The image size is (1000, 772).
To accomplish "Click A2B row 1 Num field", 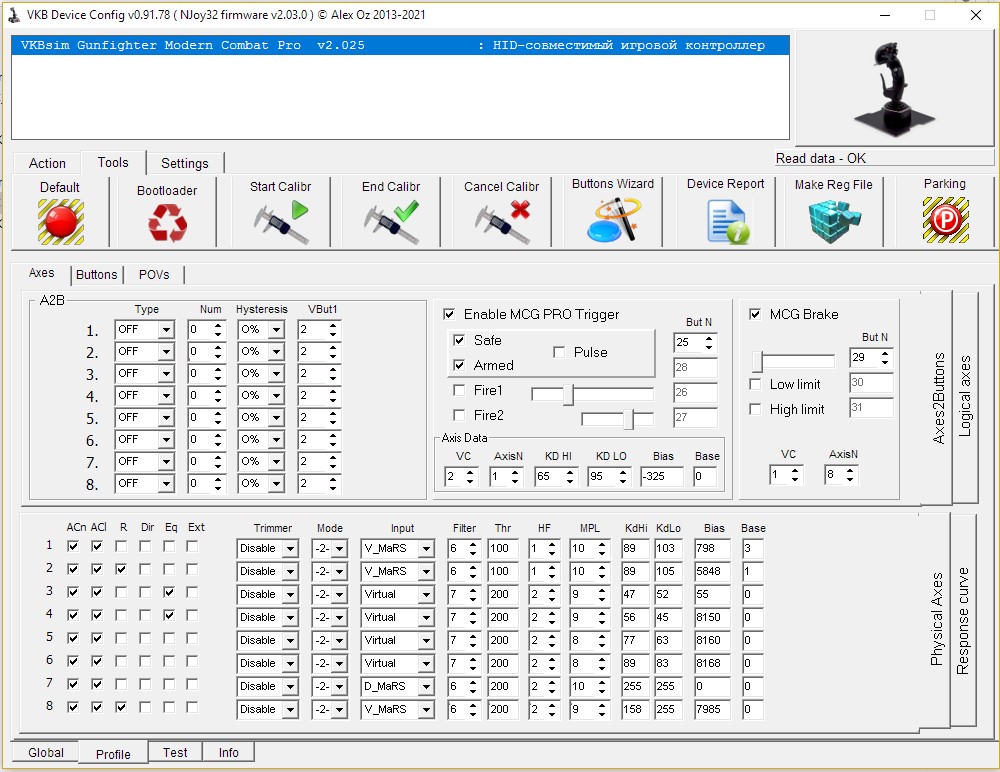I will pos(200,330).
